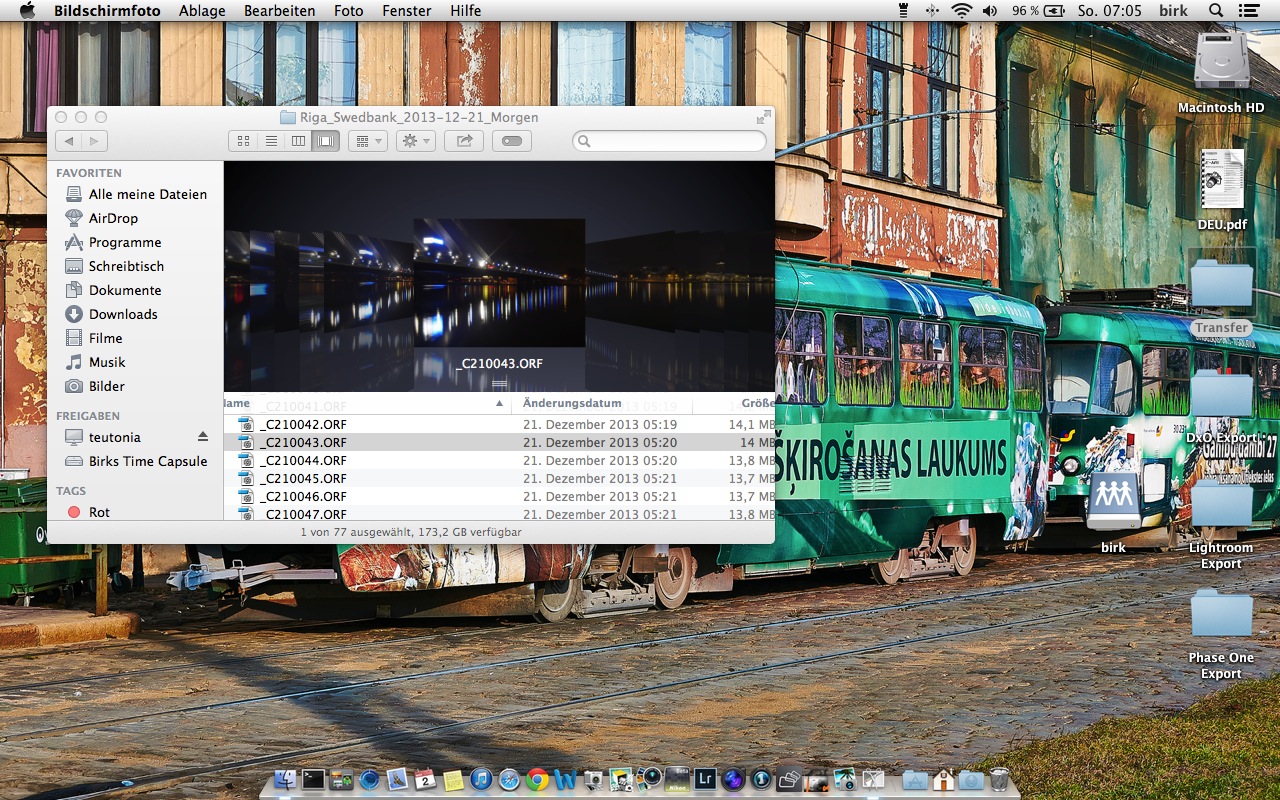
Task: Select file _C210046.ORF
Action: [x=499, y=496]
